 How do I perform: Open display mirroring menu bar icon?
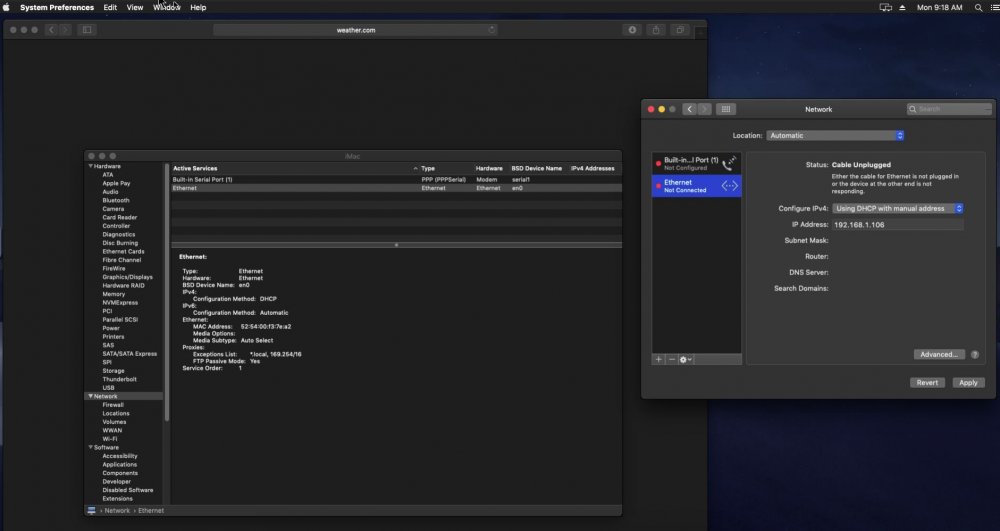click(886, 8)
